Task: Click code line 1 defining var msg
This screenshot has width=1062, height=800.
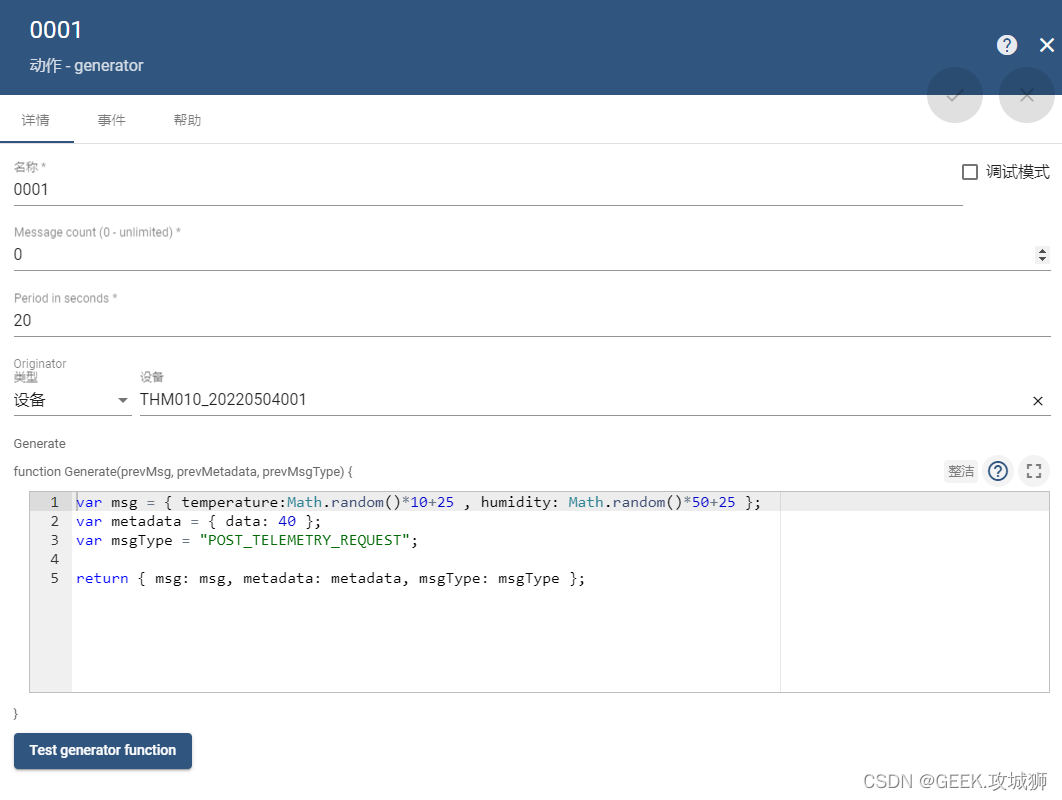Action: pyautogui.click(x=418, y=502)
